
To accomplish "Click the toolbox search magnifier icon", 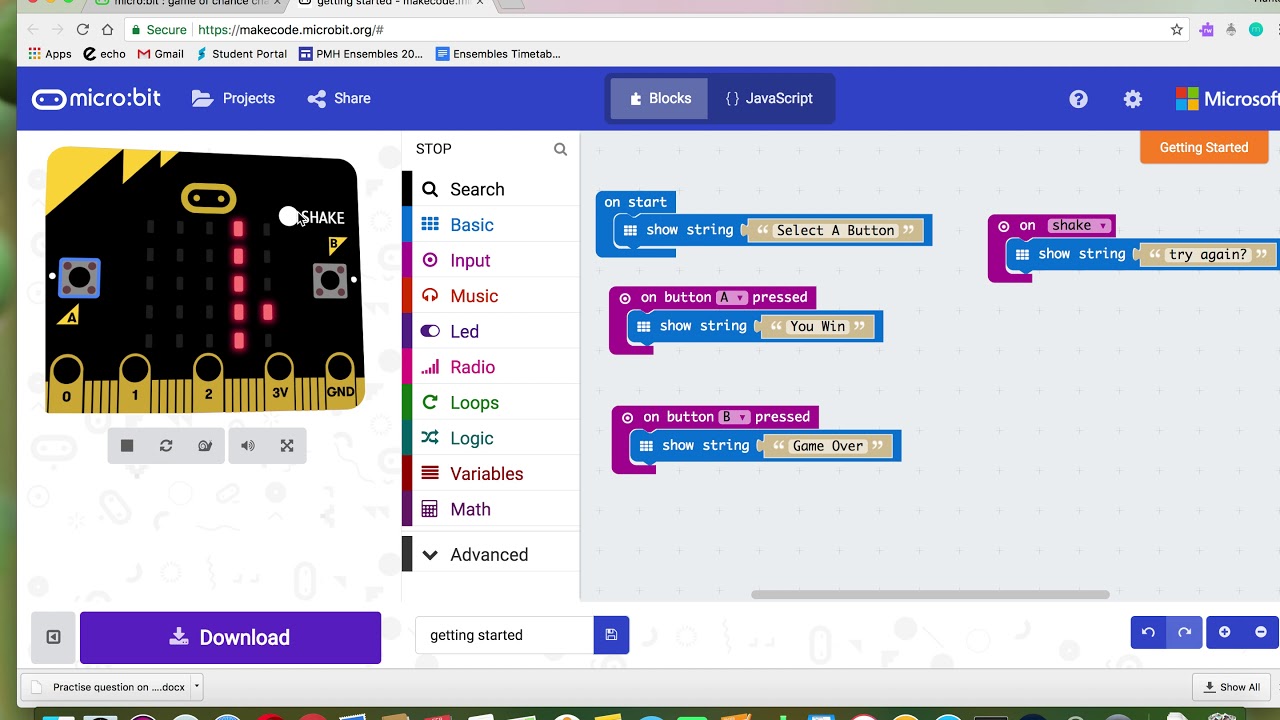I will [x=560, y=149].
